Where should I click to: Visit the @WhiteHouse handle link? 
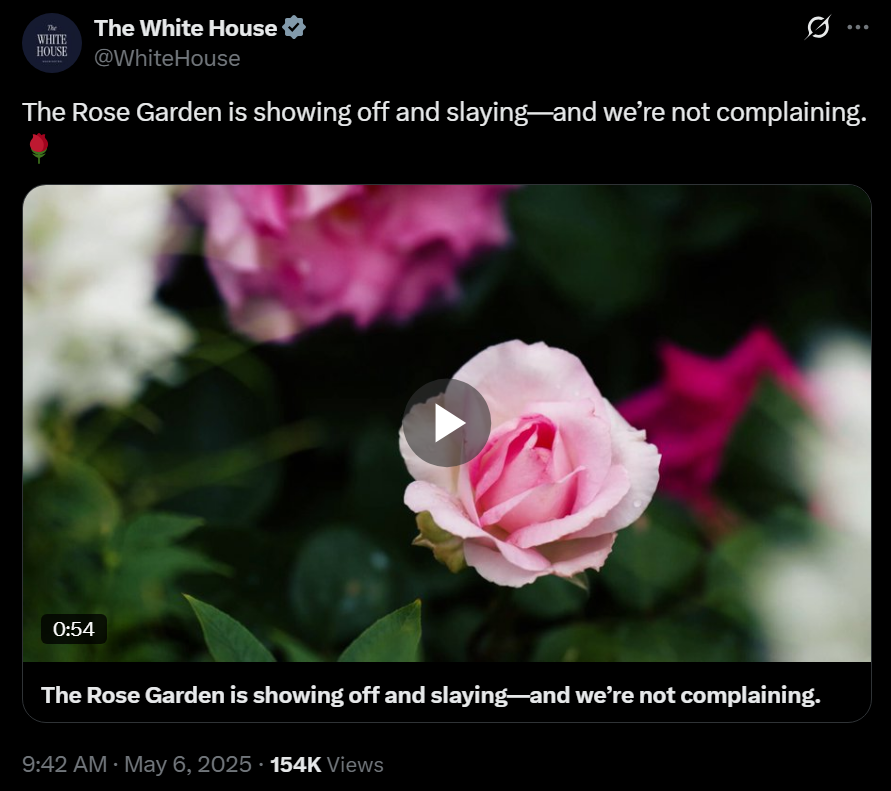coord(167,59)
